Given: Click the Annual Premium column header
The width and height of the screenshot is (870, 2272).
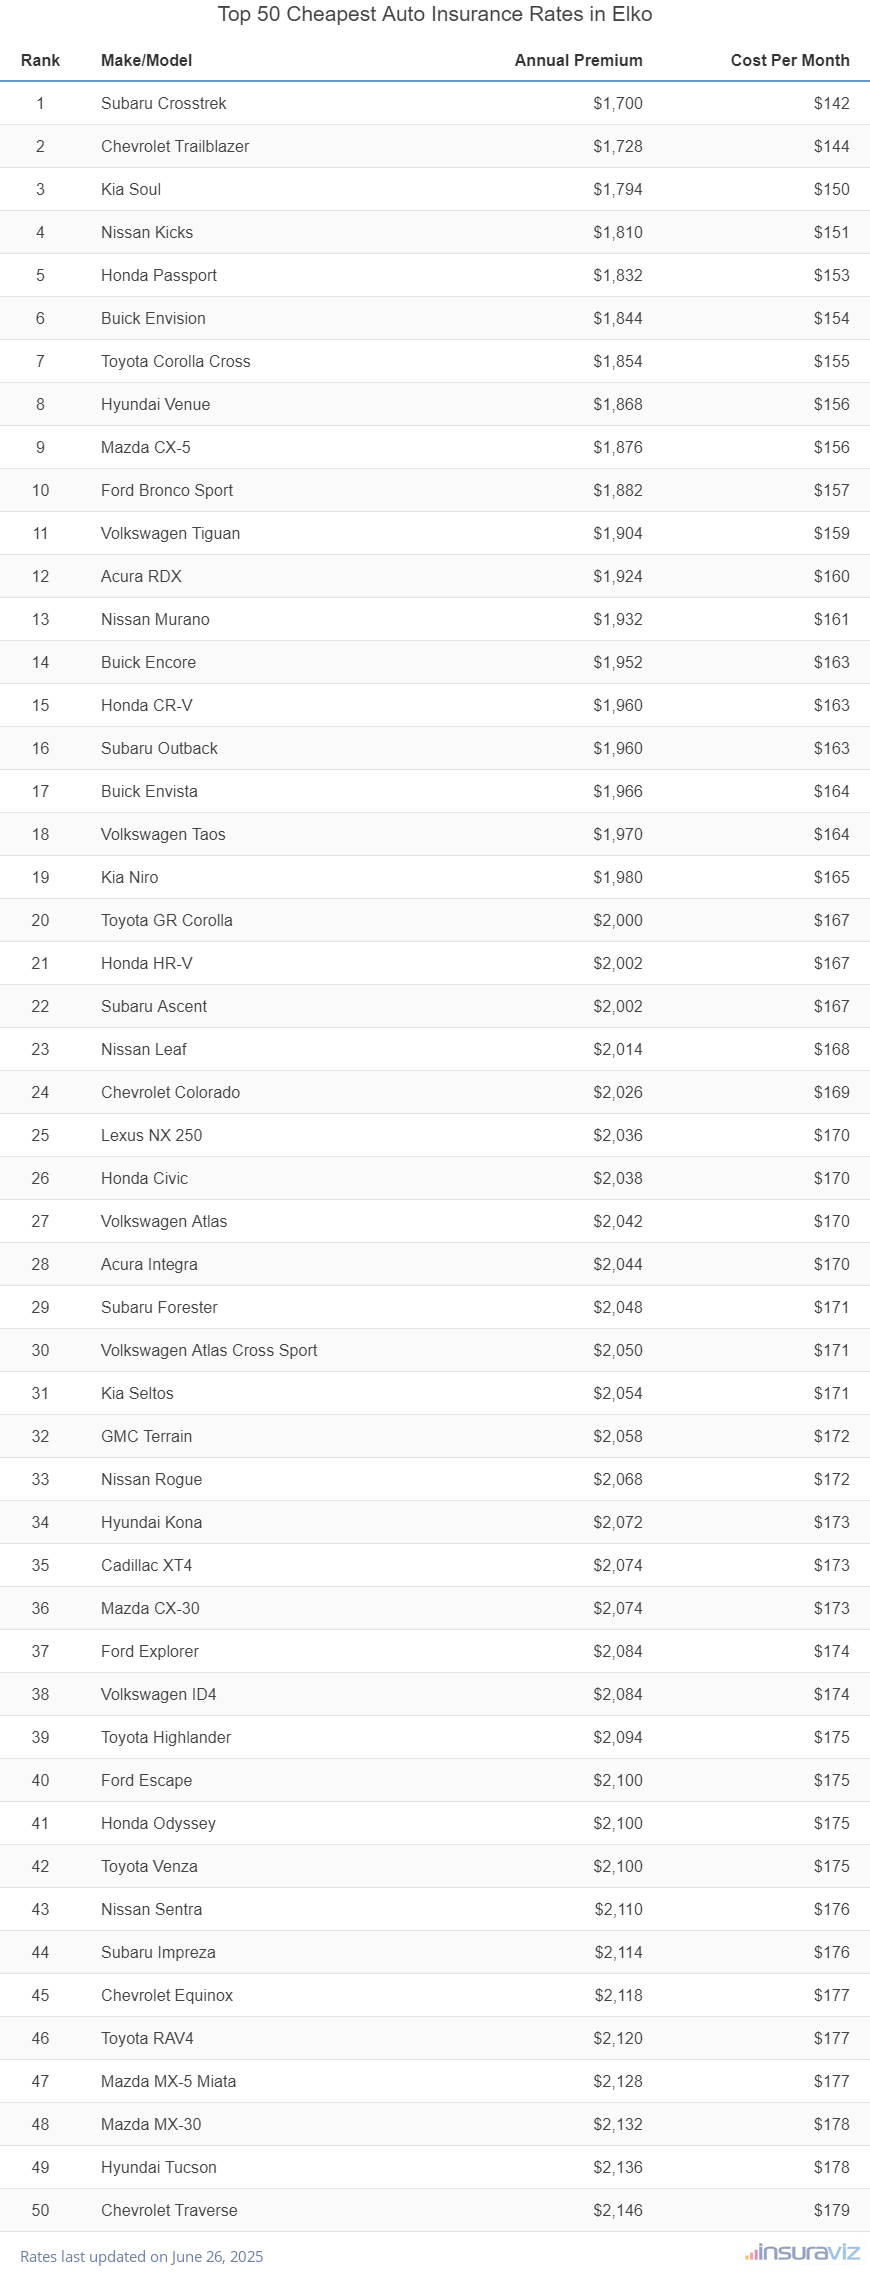Looking at the screenshot, I should (x=578, y=60).
